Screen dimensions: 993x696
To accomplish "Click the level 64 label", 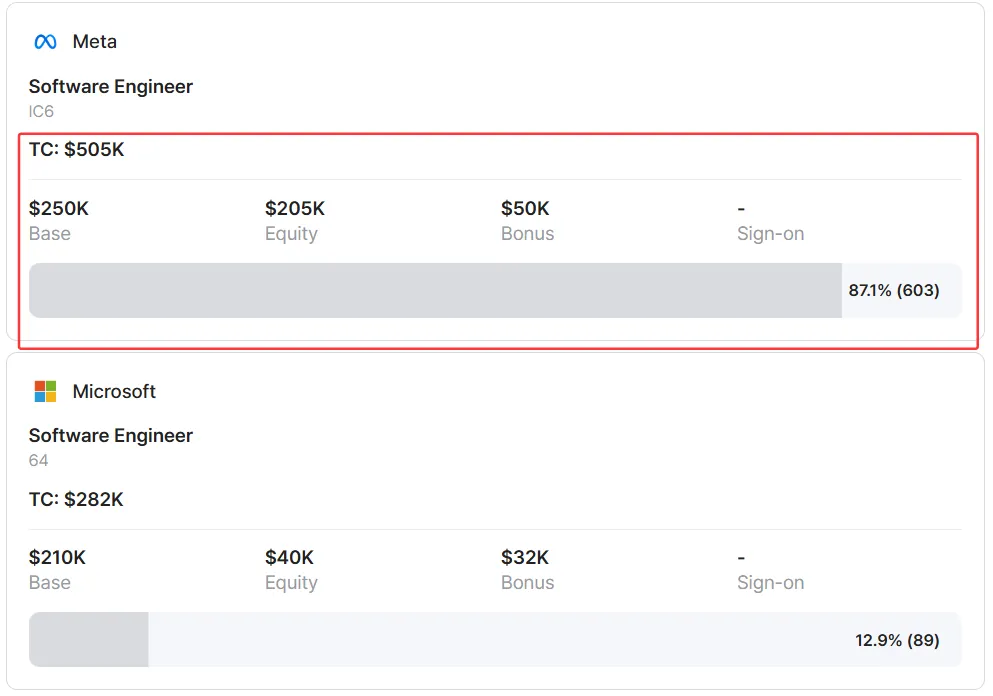I will click(39, 460).
